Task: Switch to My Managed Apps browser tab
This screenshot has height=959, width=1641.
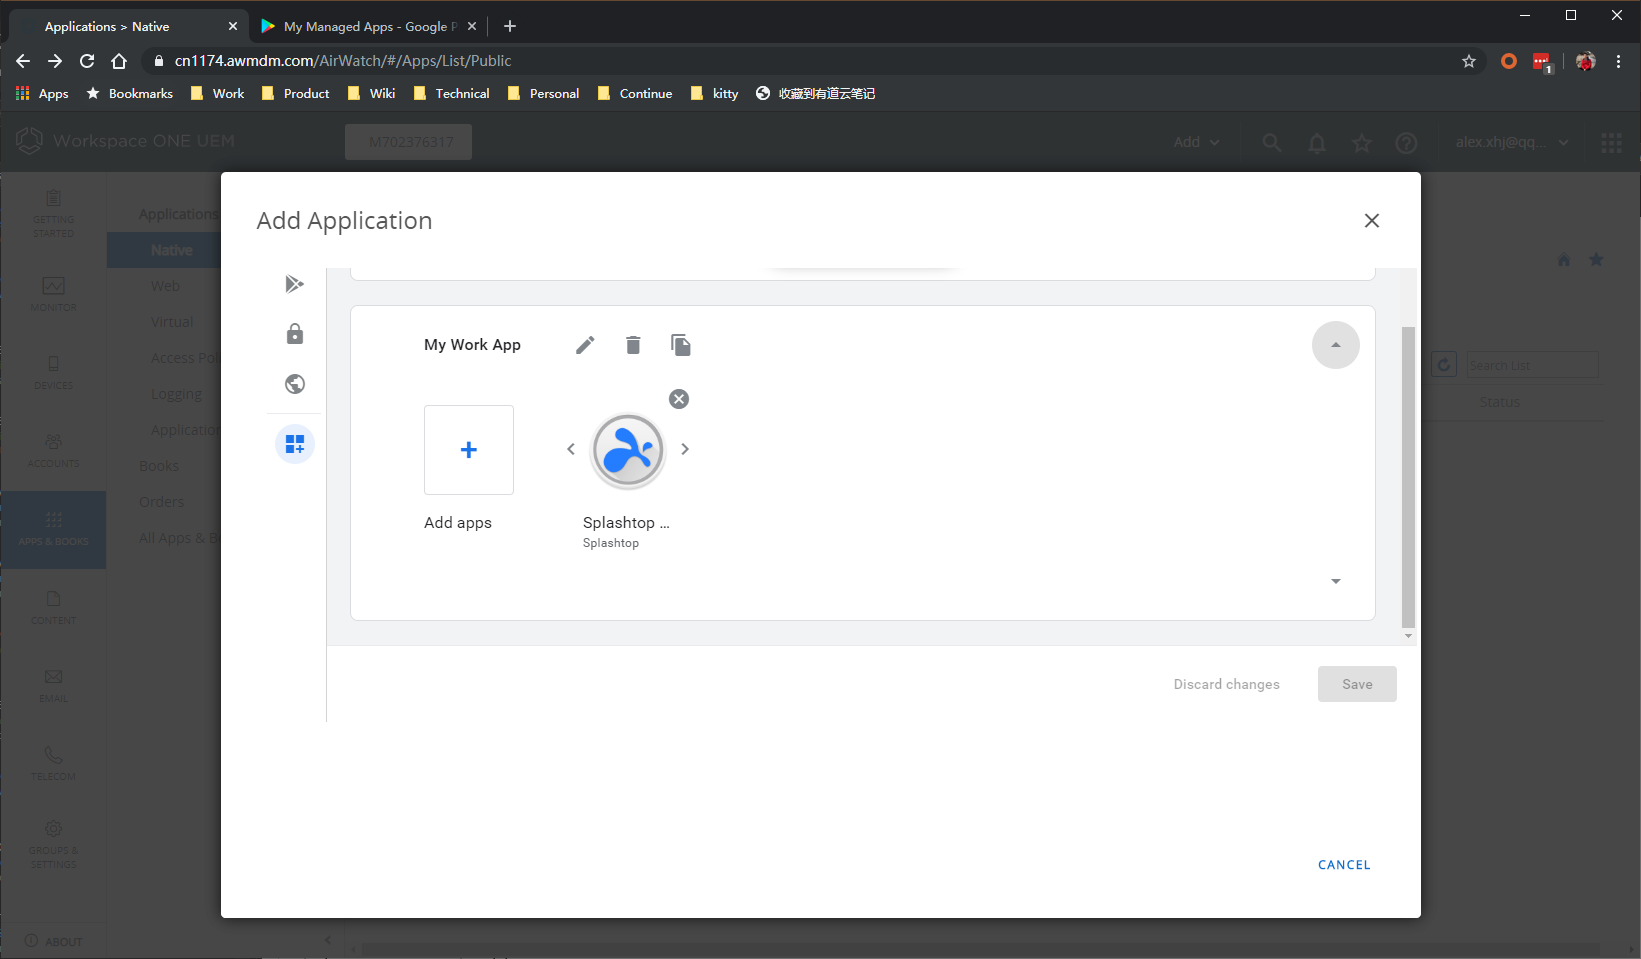Action: click(x=369, y=27)
